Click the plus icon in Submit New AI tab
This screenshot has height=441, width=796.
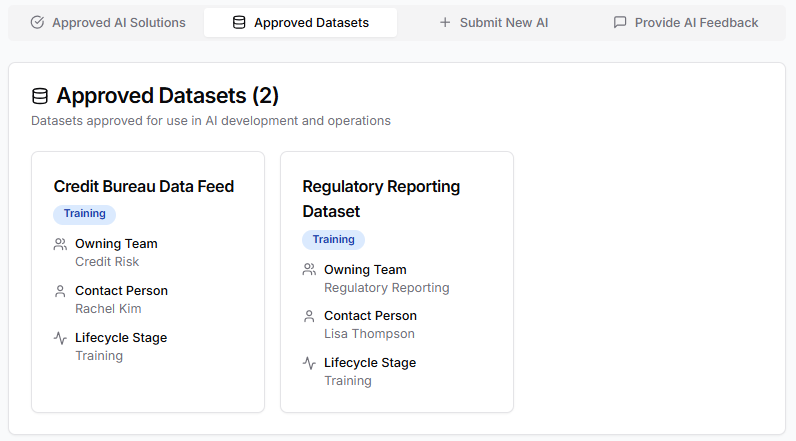tap(445, 23)
